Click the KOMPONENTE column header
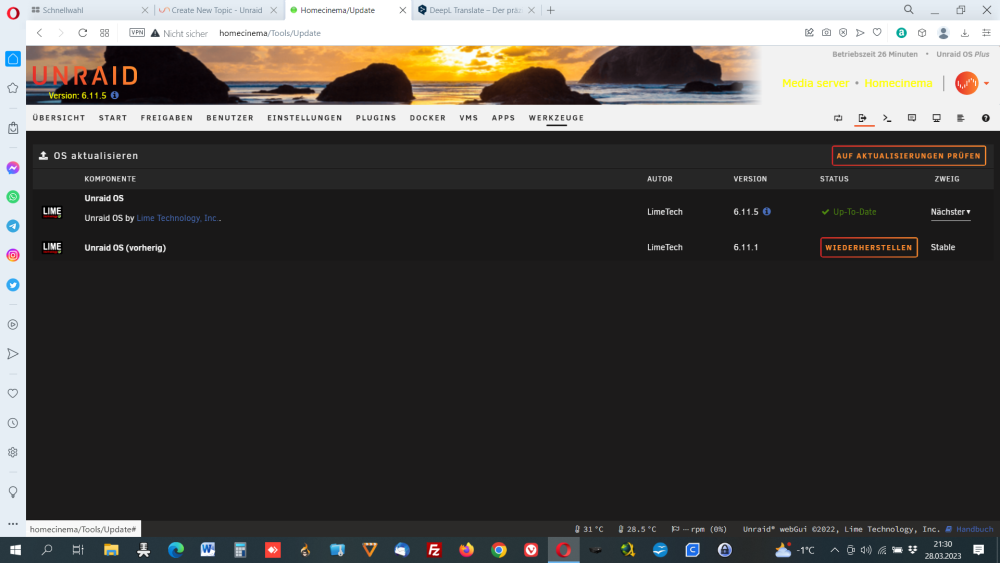1000x563 pixels. [110, 179]
